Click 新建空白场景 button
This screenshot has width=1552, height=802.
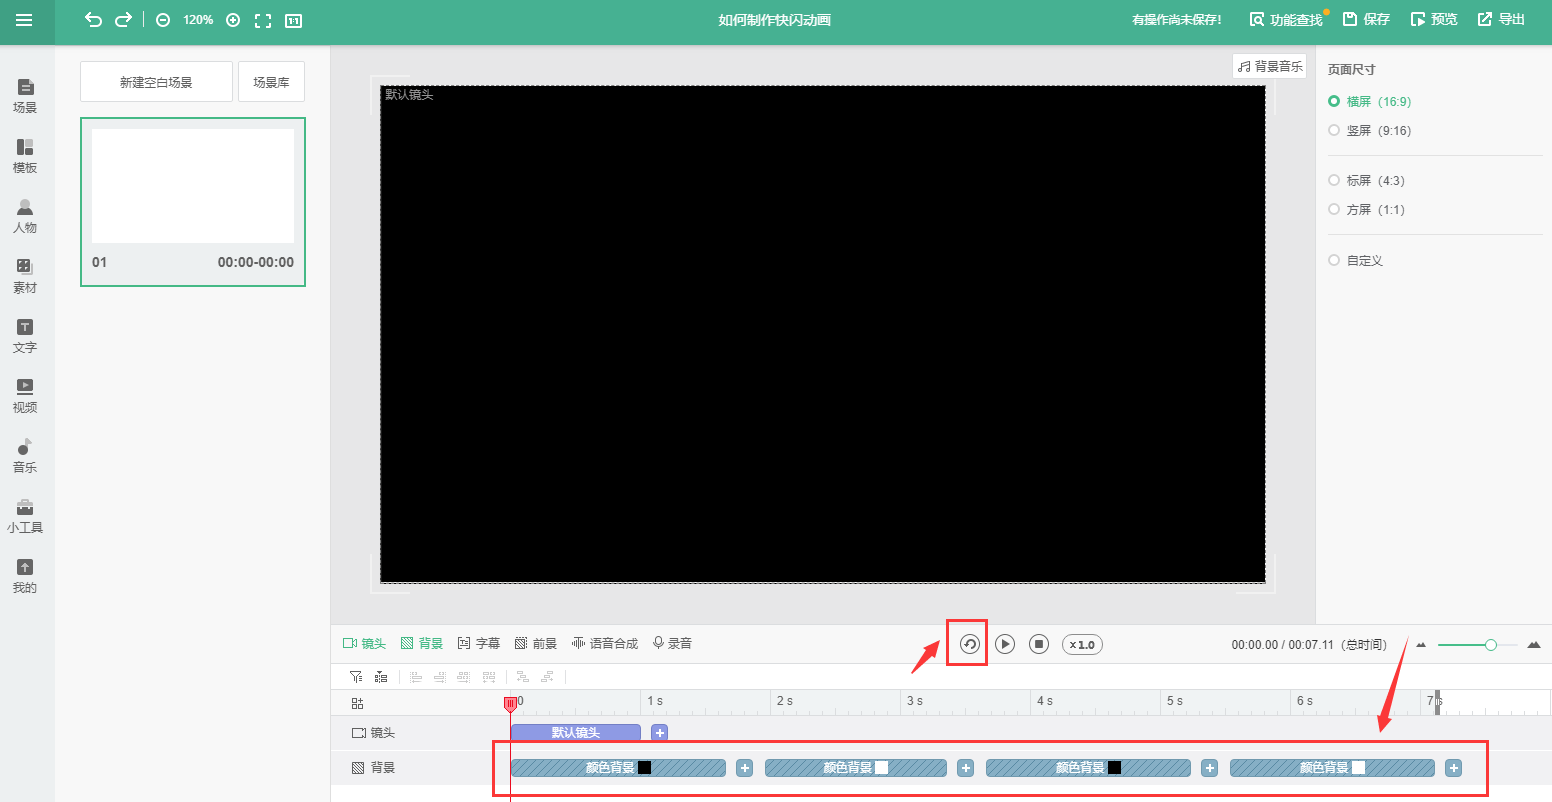coord(156,82)
